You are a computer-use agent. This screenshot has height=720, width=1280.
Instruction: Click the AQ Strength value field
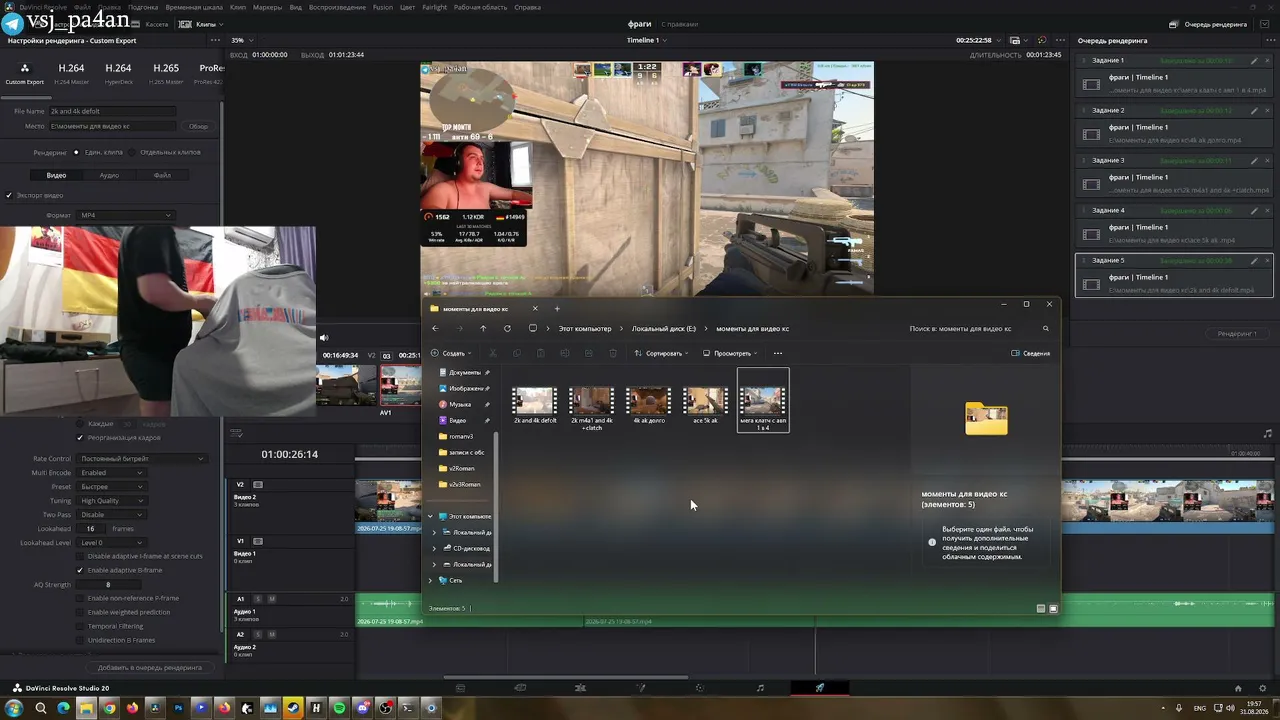[x=108, y=584]
